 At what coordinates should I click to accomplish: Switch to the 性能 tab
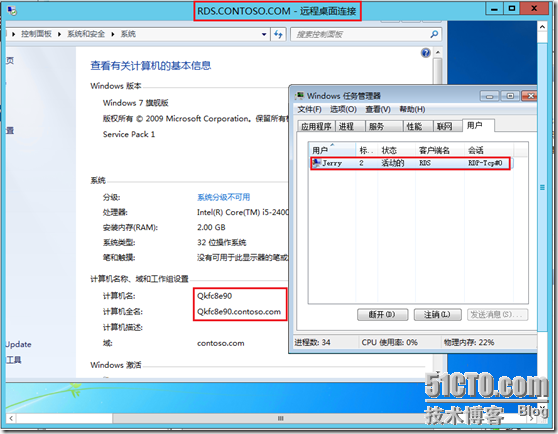[x=418, y=126]
